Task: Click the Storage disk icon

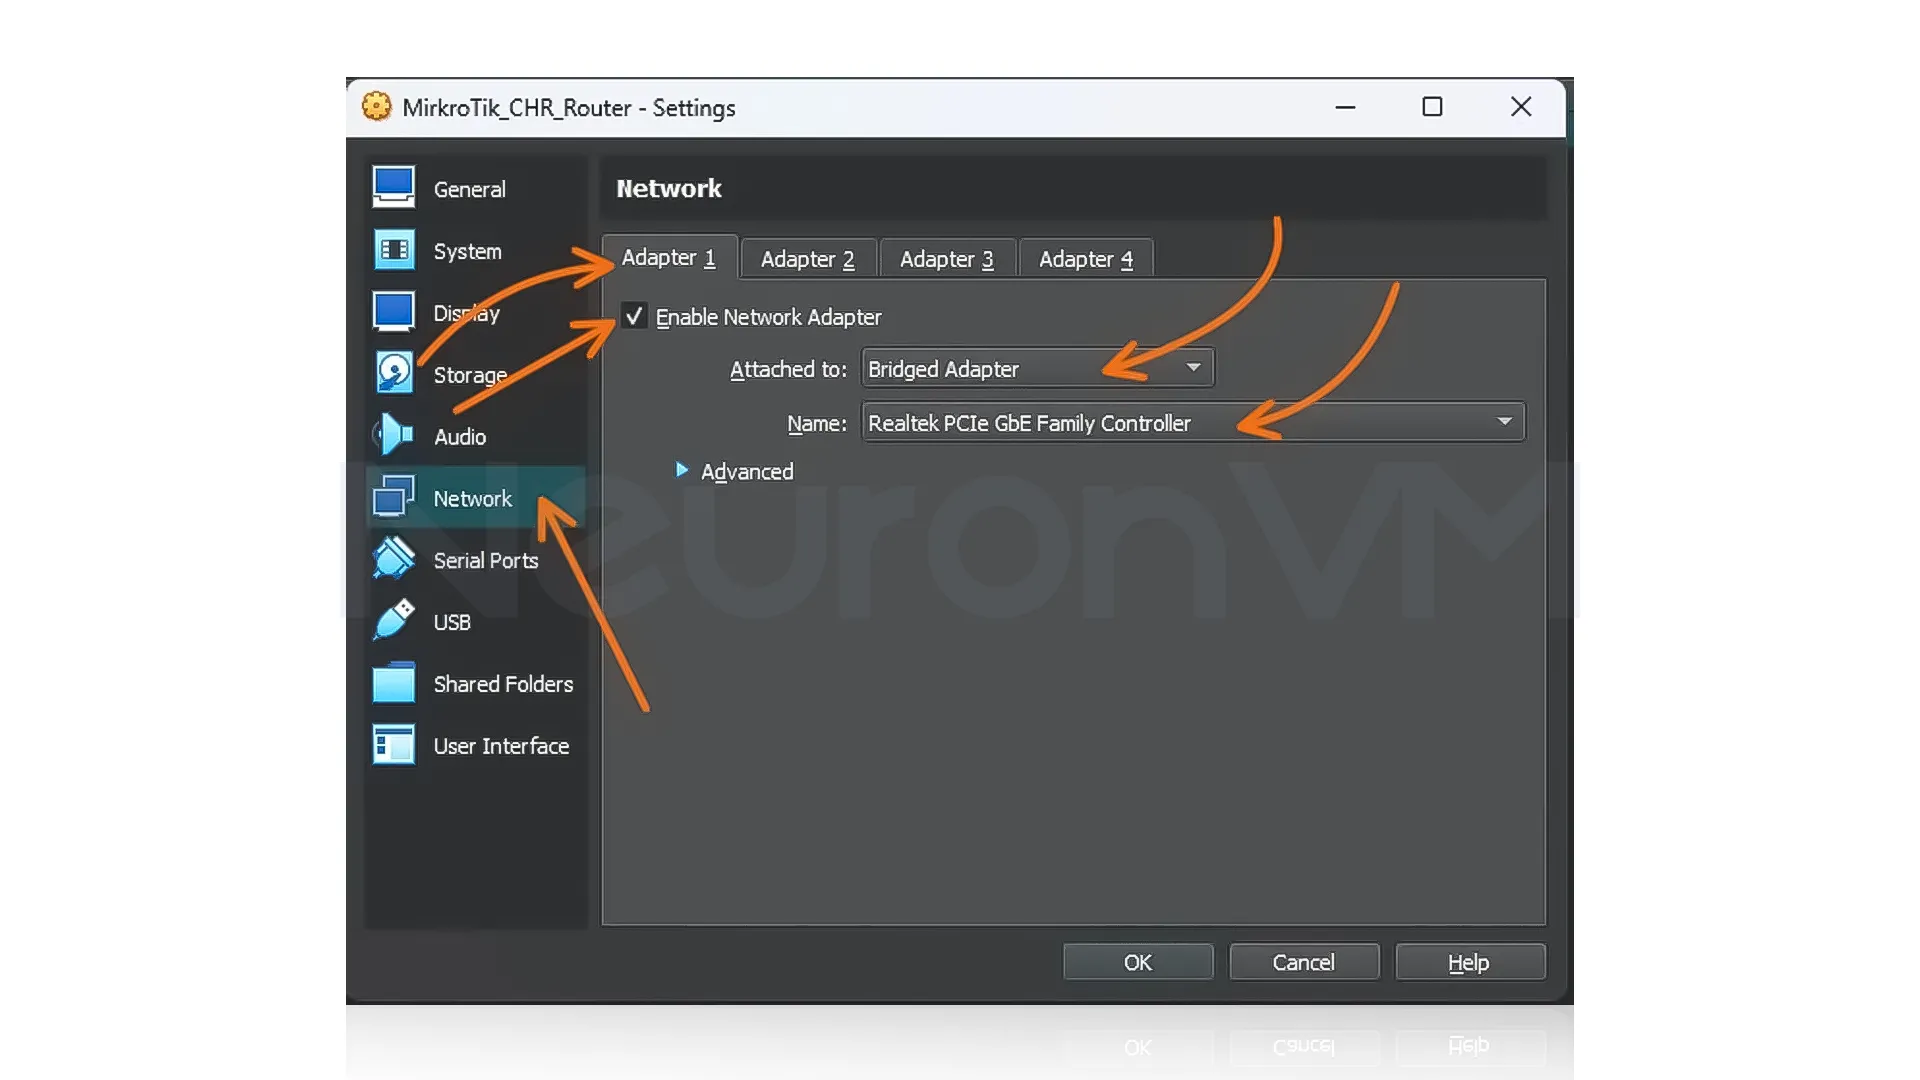Action: tap(393, 373)
